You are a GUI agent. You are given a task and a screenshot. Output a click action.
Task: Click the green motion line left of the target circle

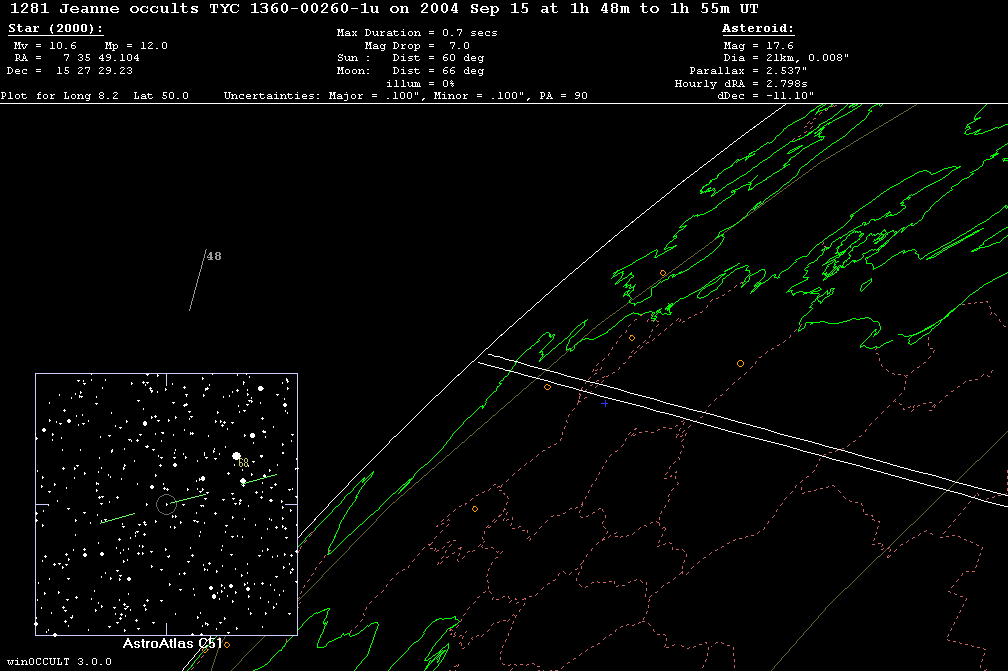[118, 517]
